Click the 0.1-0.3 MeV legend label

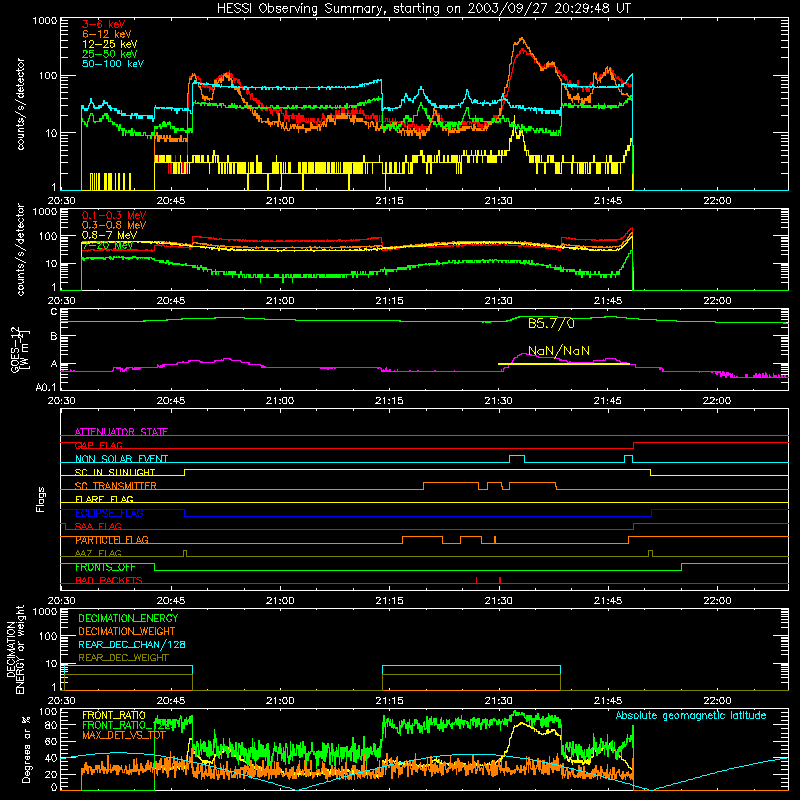(x=114, y=215)
